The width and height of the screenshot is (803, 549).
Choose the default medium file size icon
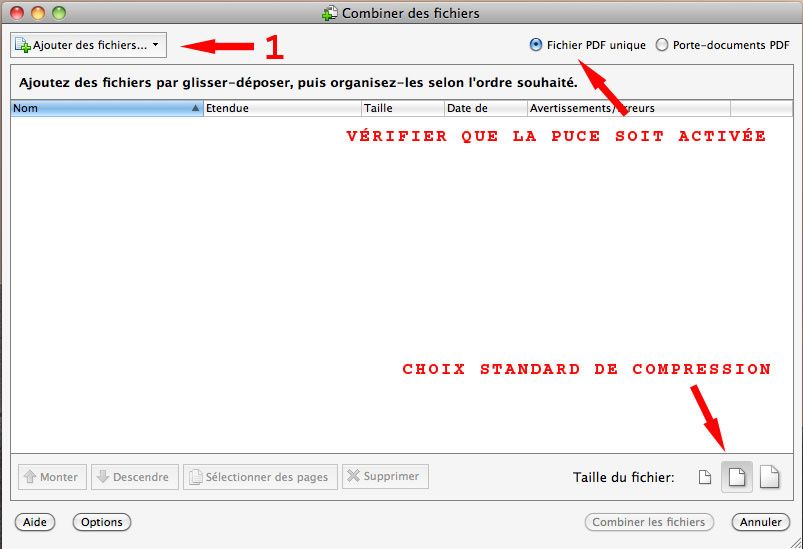coord(735,478)
